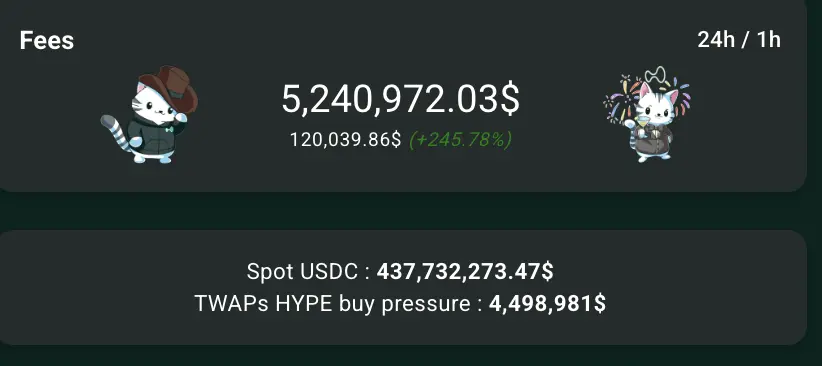Viewport: 822px width, 366px height.
Task: Click the 5,240,972.03$ total fees value
Action: point(401,100)
